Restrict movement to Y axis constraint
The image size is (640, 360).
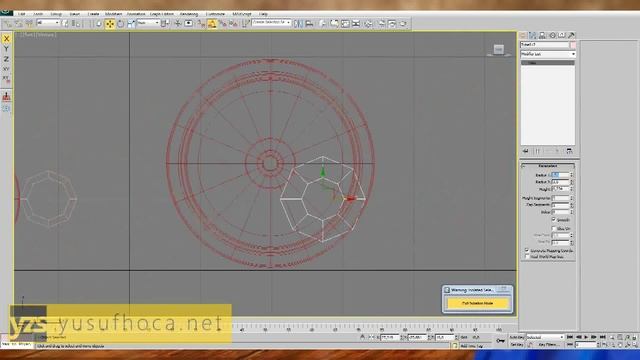point(6,49)
